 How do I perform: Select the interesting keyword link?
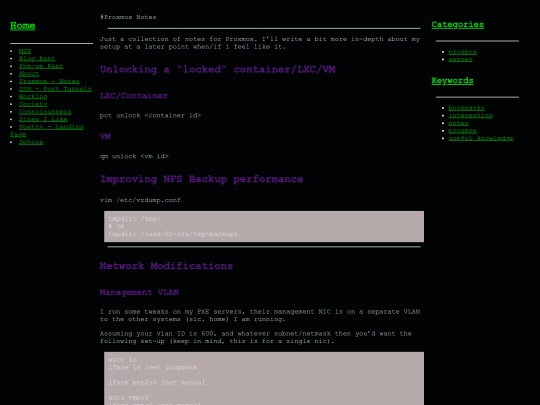(470, 115)
